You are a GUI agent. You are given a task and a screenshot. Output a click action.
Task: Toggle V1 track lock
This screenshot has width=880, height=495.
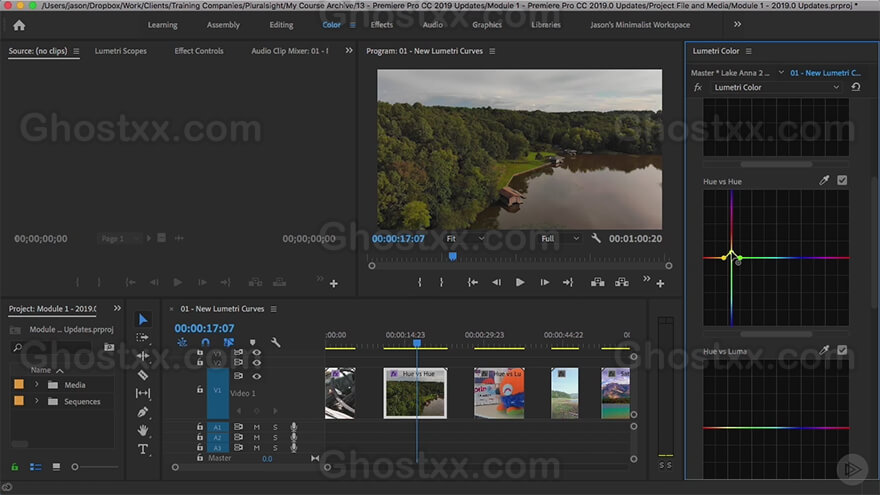pos(200,389)
